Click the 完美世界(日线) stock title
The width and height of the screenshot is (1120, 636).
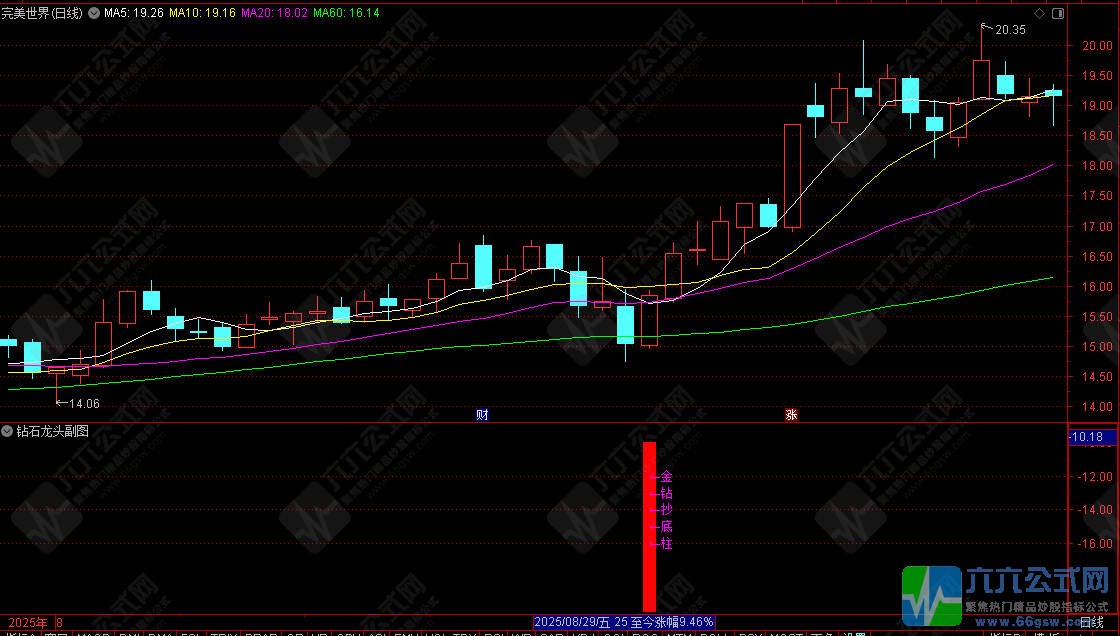click(x=42, y=13)
